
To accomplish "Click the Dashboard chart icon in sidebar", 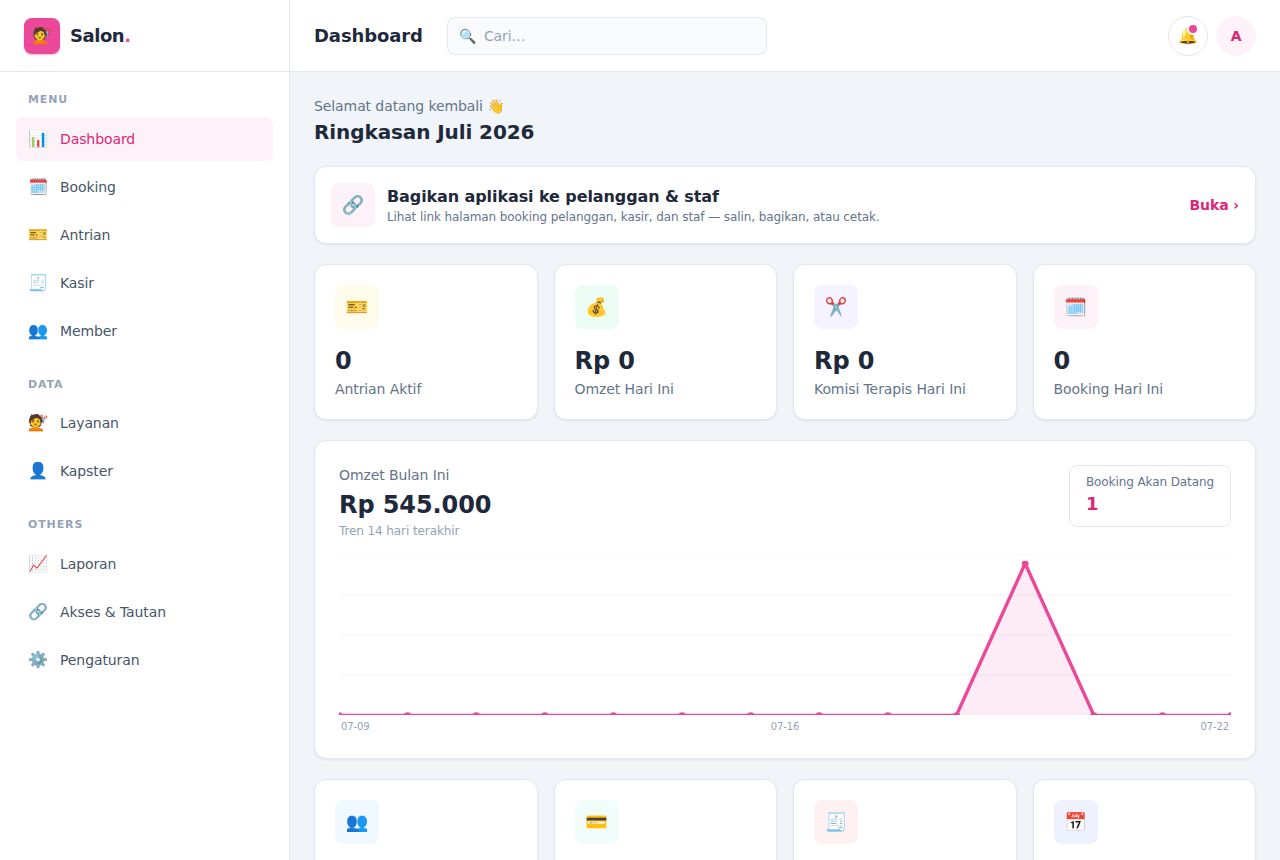I will tap(38, 139).
